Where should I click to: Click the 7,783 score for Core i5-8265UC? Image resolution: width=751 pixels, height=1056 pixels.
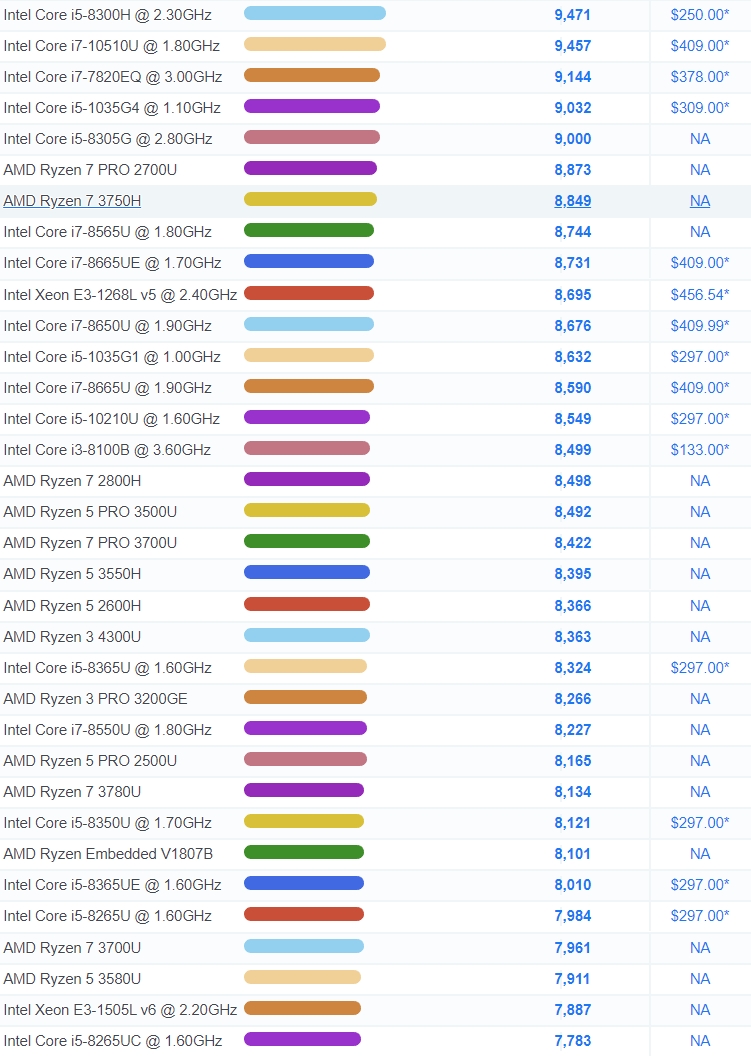pos(573,1041)
